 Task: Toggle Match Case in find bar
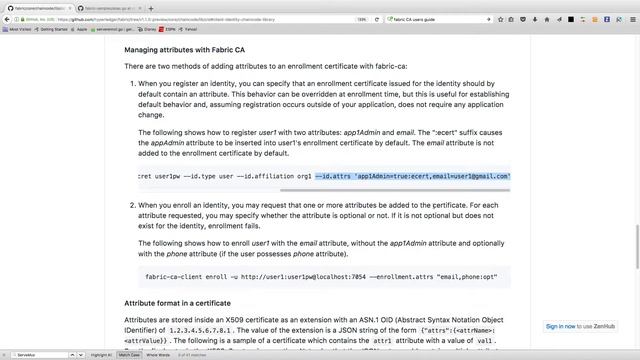[x=129, y=355]
